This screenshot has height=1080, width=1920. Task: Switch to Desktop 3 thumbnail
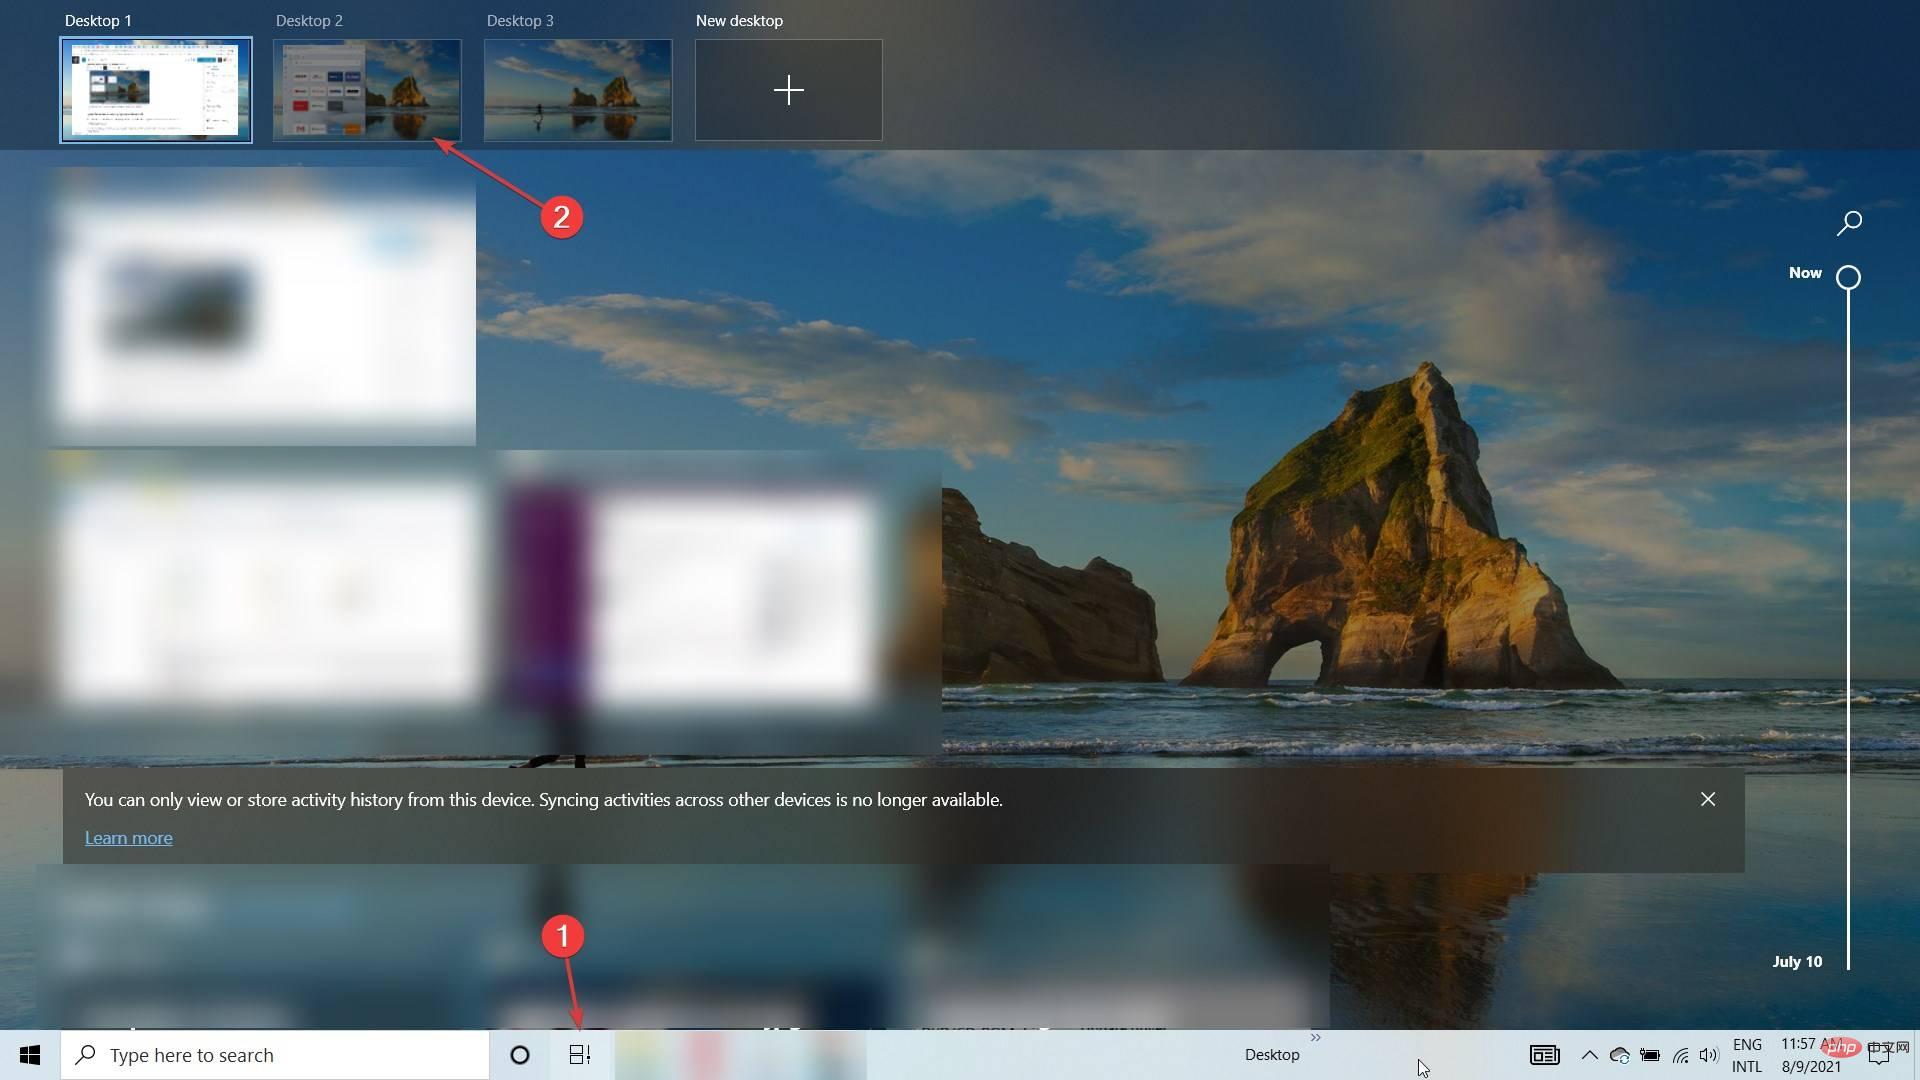click(x=578, y=88)
